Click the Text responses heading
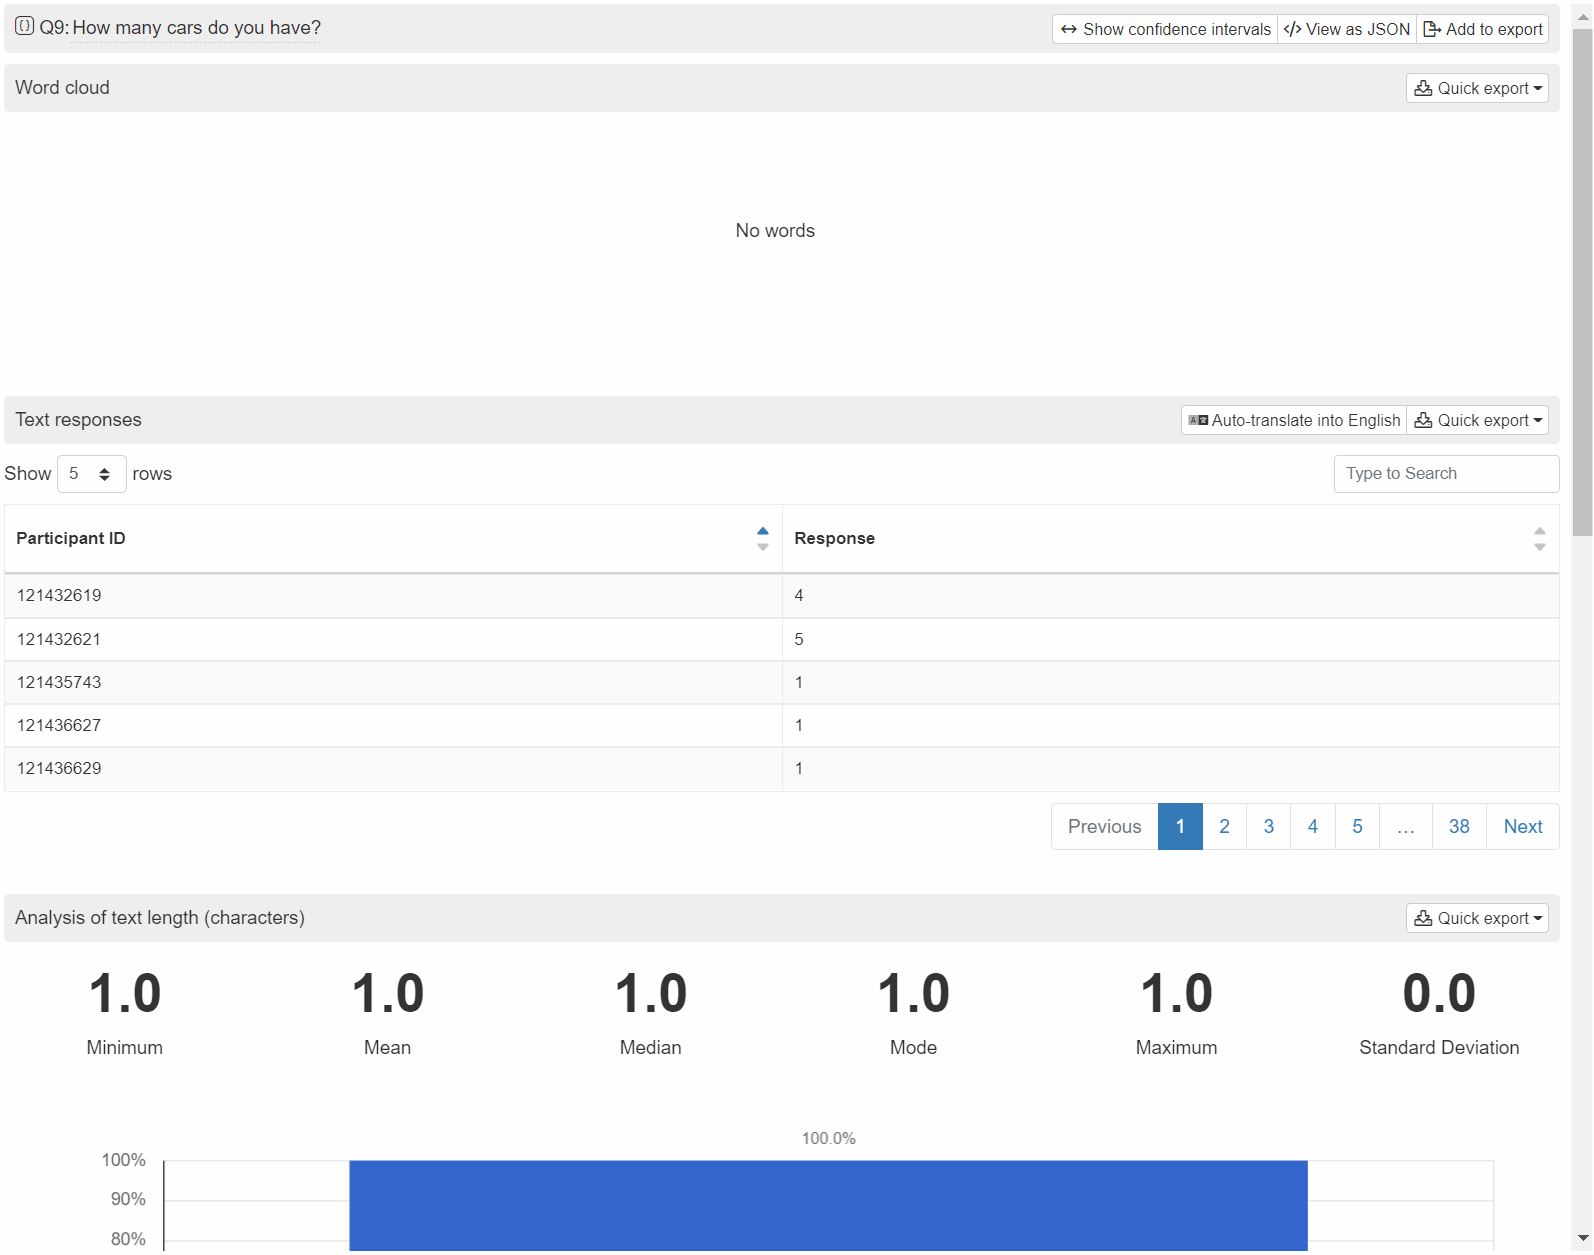This screenshot has width=1594, height=1255. (78, 420)
